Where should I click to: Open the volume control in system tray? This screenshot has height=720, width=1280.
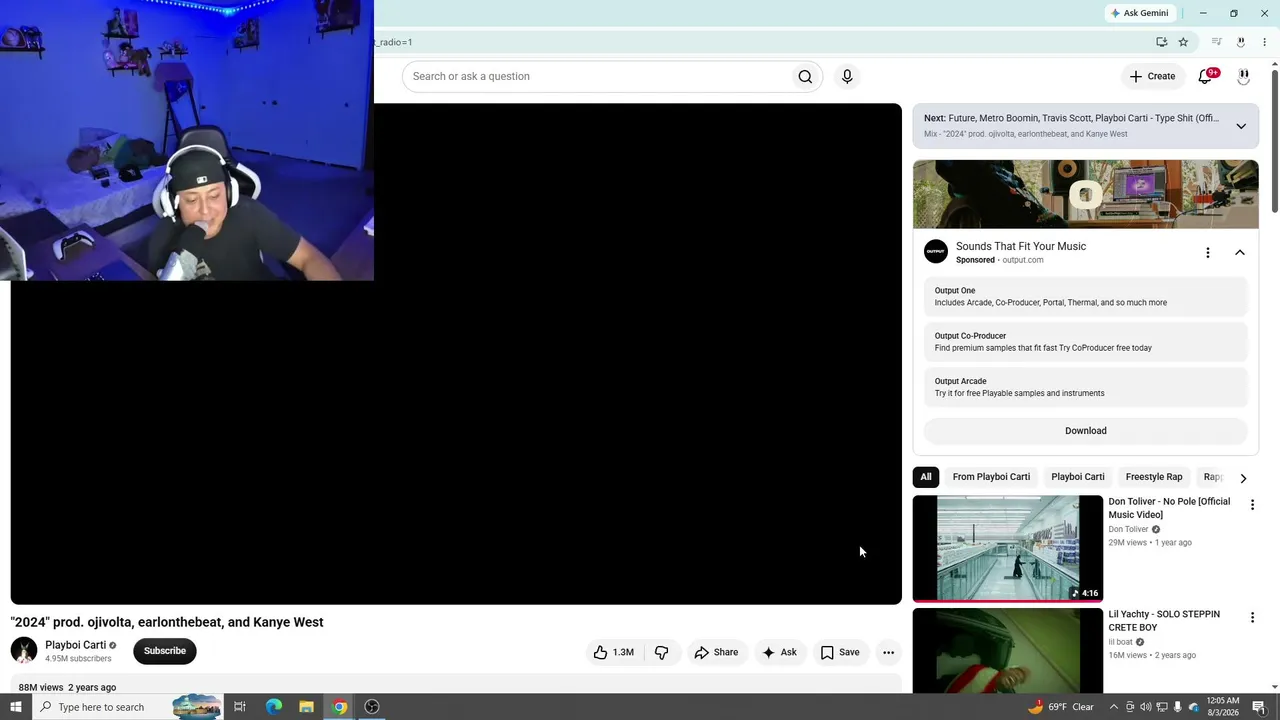(1146, 707)
